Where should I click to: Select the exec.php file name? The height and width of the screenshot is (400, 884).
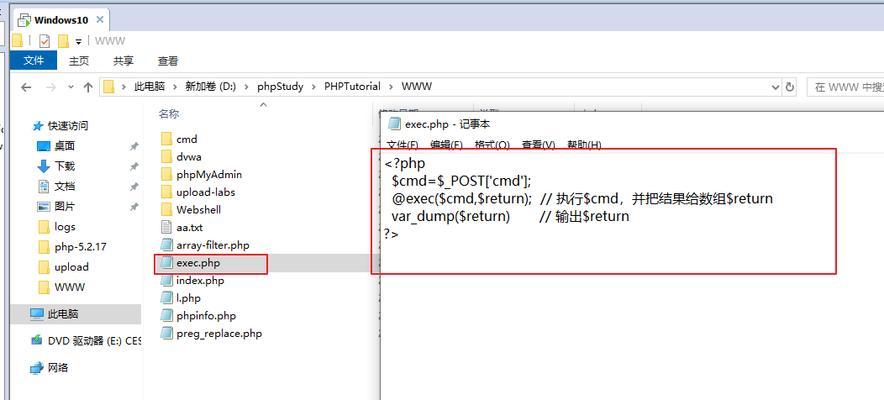pyautogui.click(x=198, y=263)
